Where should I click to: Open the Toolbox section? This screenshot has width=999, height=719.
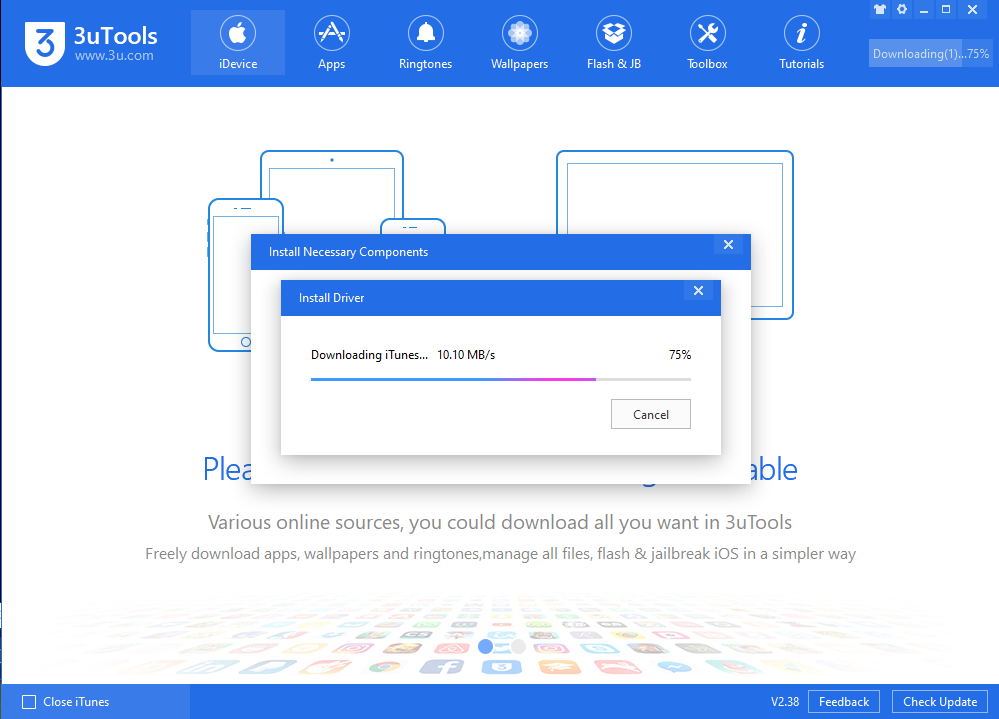pyautogui.click(x=707, y=43)
